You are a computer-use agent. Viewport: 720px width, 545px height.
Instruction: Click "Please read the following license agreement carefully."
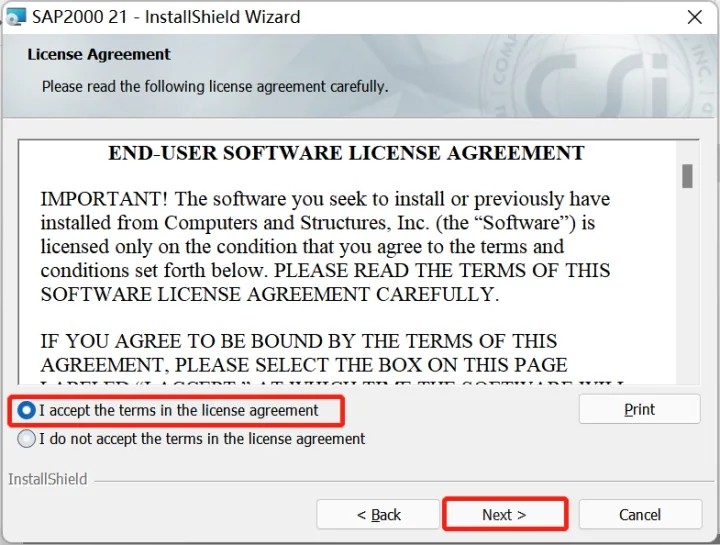pos(215,86)
